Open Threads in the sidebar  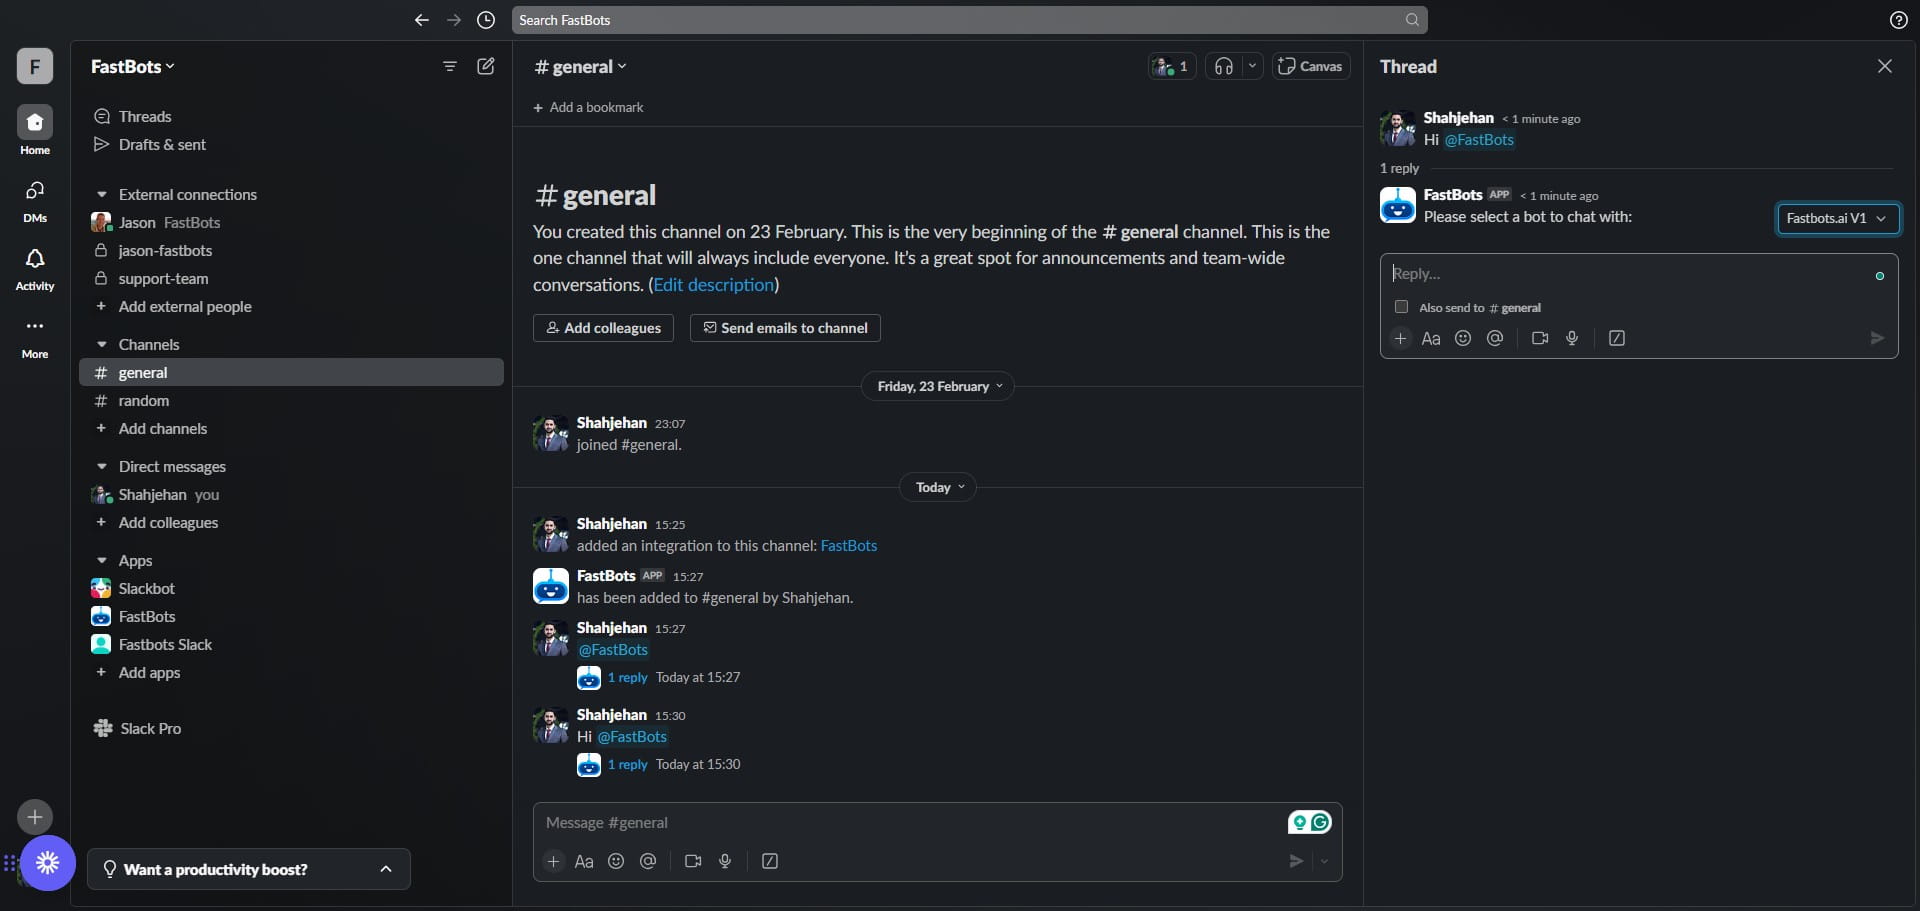click(x=291, y=117)
